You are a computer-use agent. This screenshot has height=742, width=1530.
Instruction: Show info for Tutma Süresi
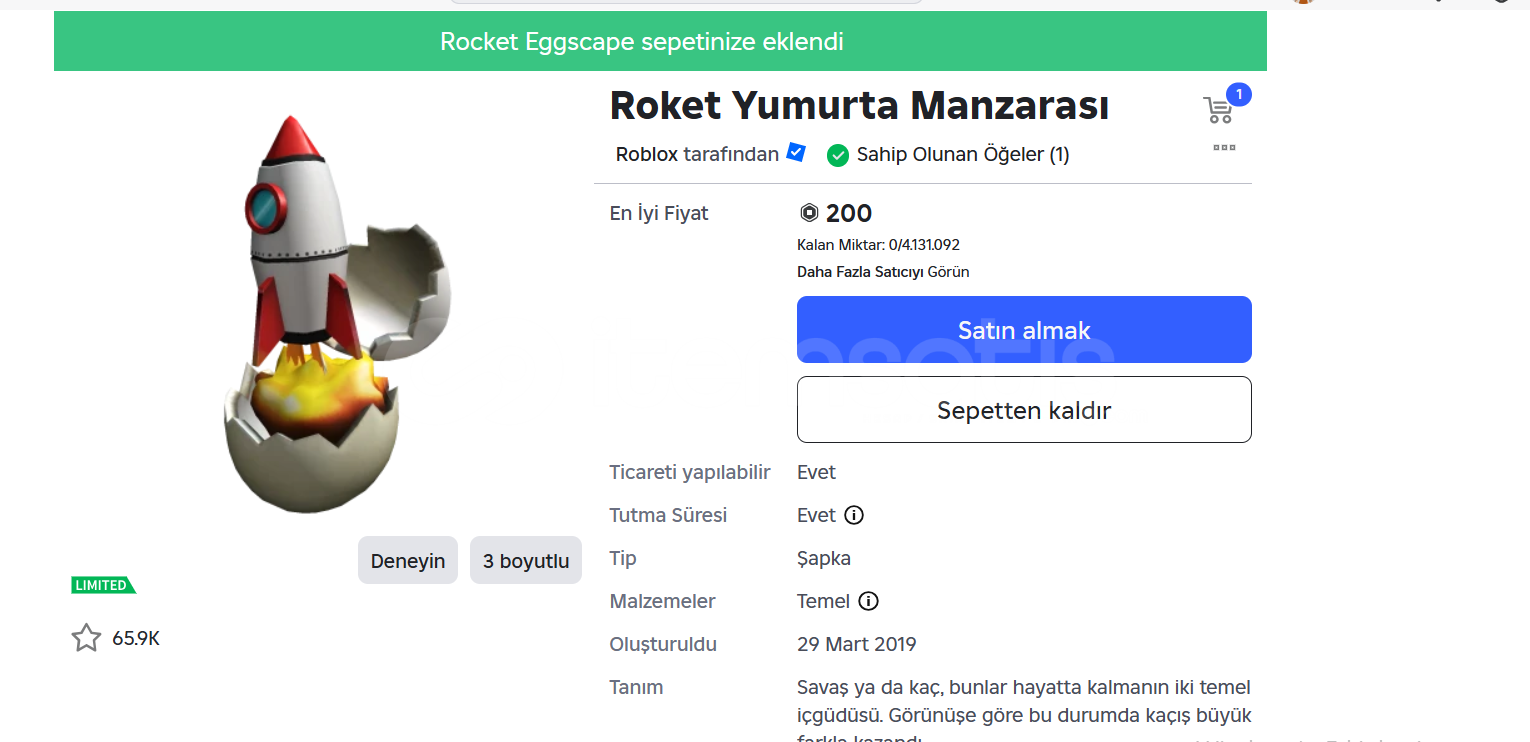(x=854, y=516)
